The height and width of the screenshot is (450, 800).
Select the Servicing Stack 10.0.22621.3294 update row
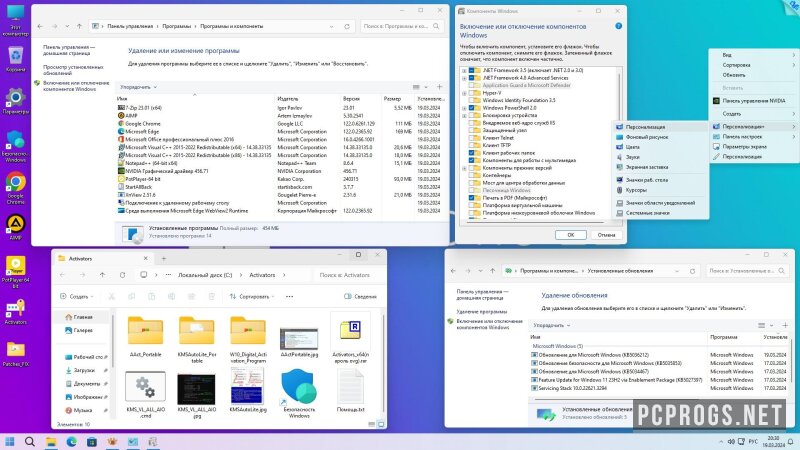point(659,388)
